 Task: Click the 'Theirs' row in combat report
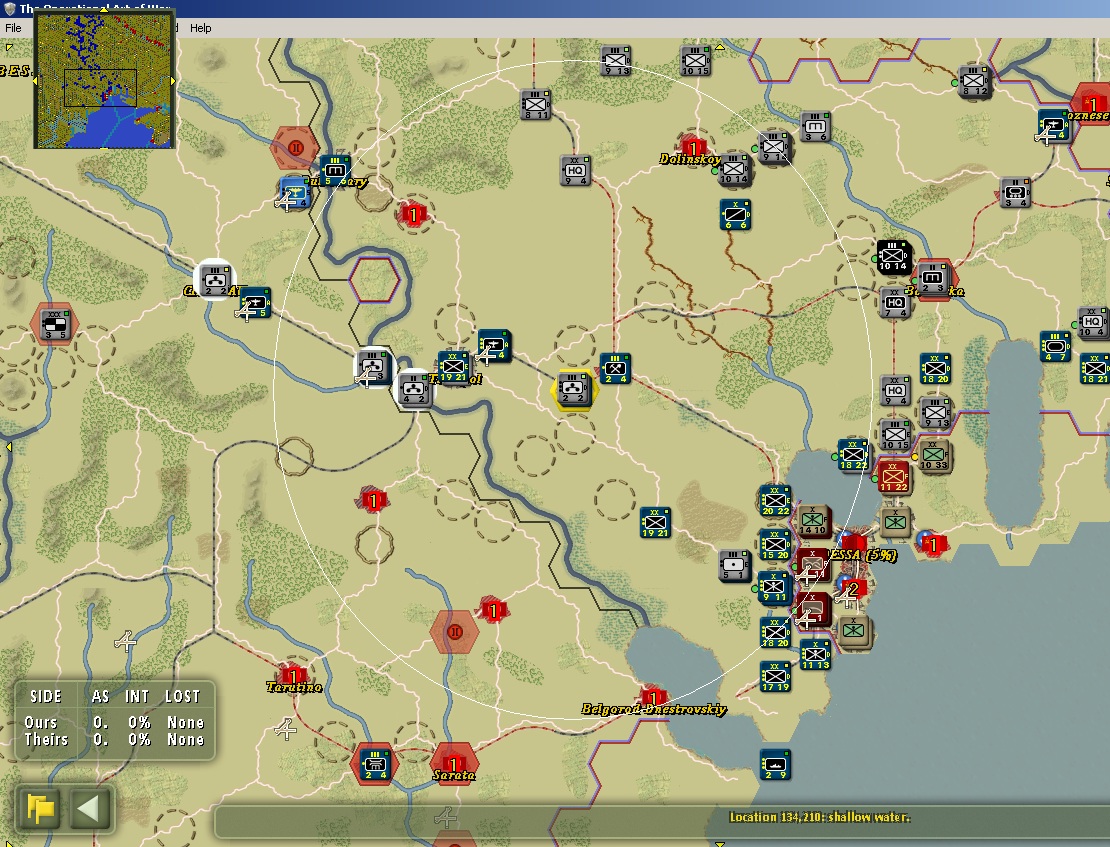click(x=114, y=739)
